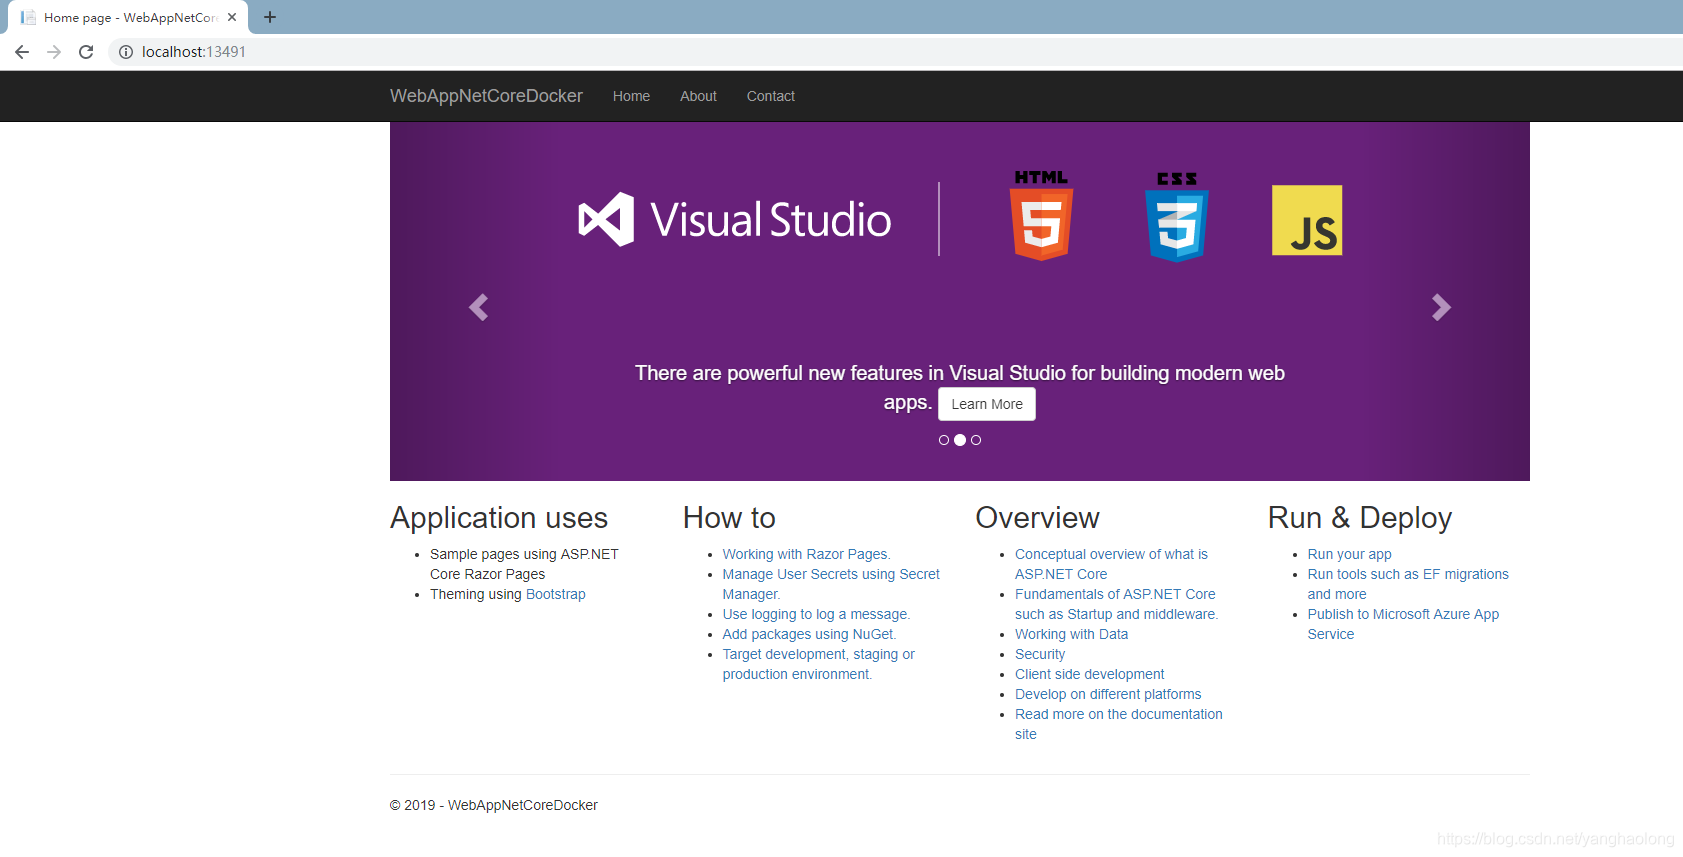Open the Security link
Image resolution: width=1683 pixels, height=857 pixels.
[1040, 654]
